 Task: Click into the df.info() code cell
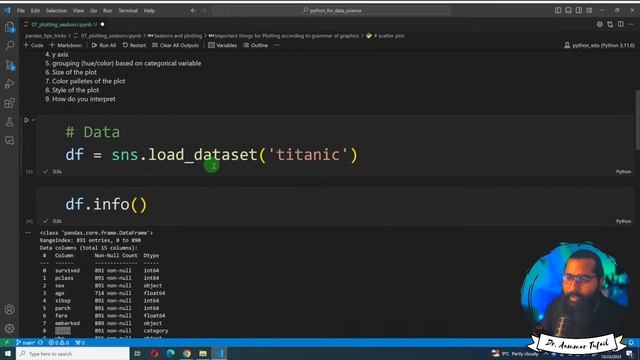point(335,204)
